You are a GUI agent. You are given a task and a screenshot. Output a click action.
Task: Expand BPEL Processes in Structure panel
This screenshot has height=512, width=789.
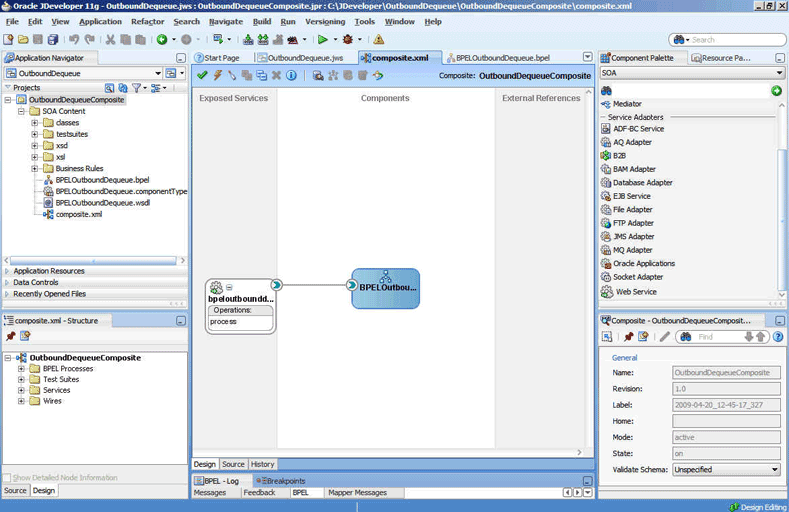click(x=21, y=369)
